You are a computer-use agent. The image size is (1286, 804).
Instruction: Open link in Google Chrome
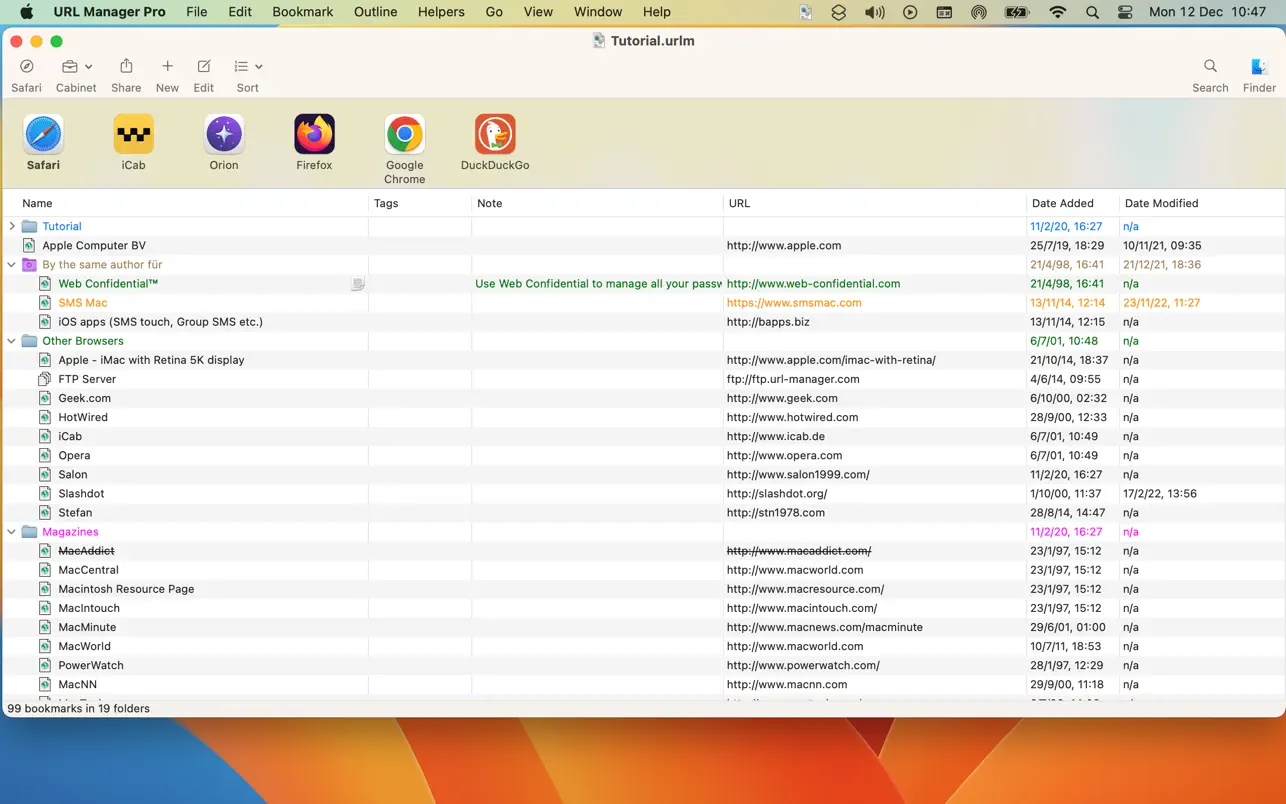point(404,134)
